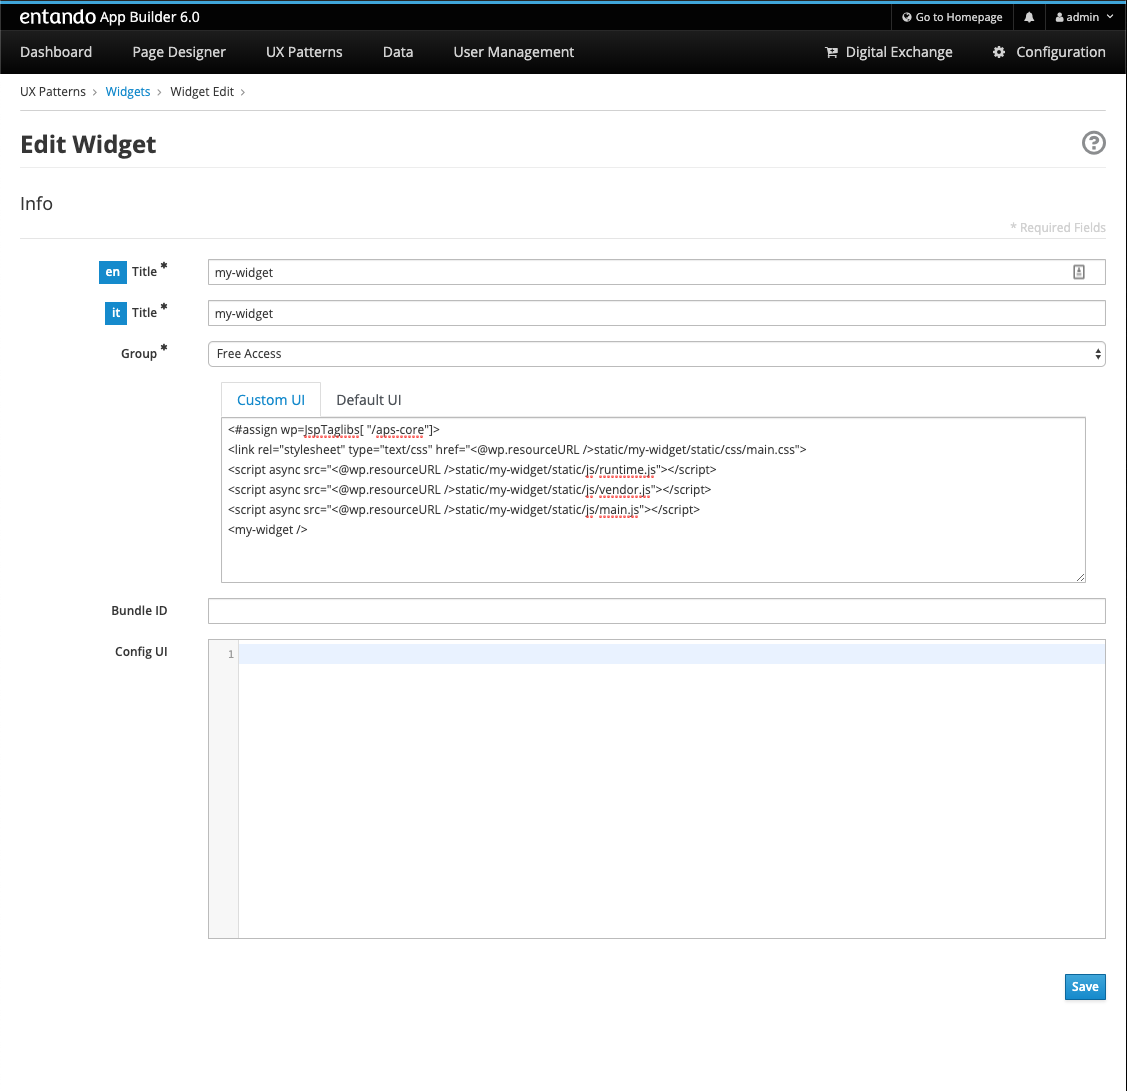Open the notifications bell icon

click(1029, 17)
